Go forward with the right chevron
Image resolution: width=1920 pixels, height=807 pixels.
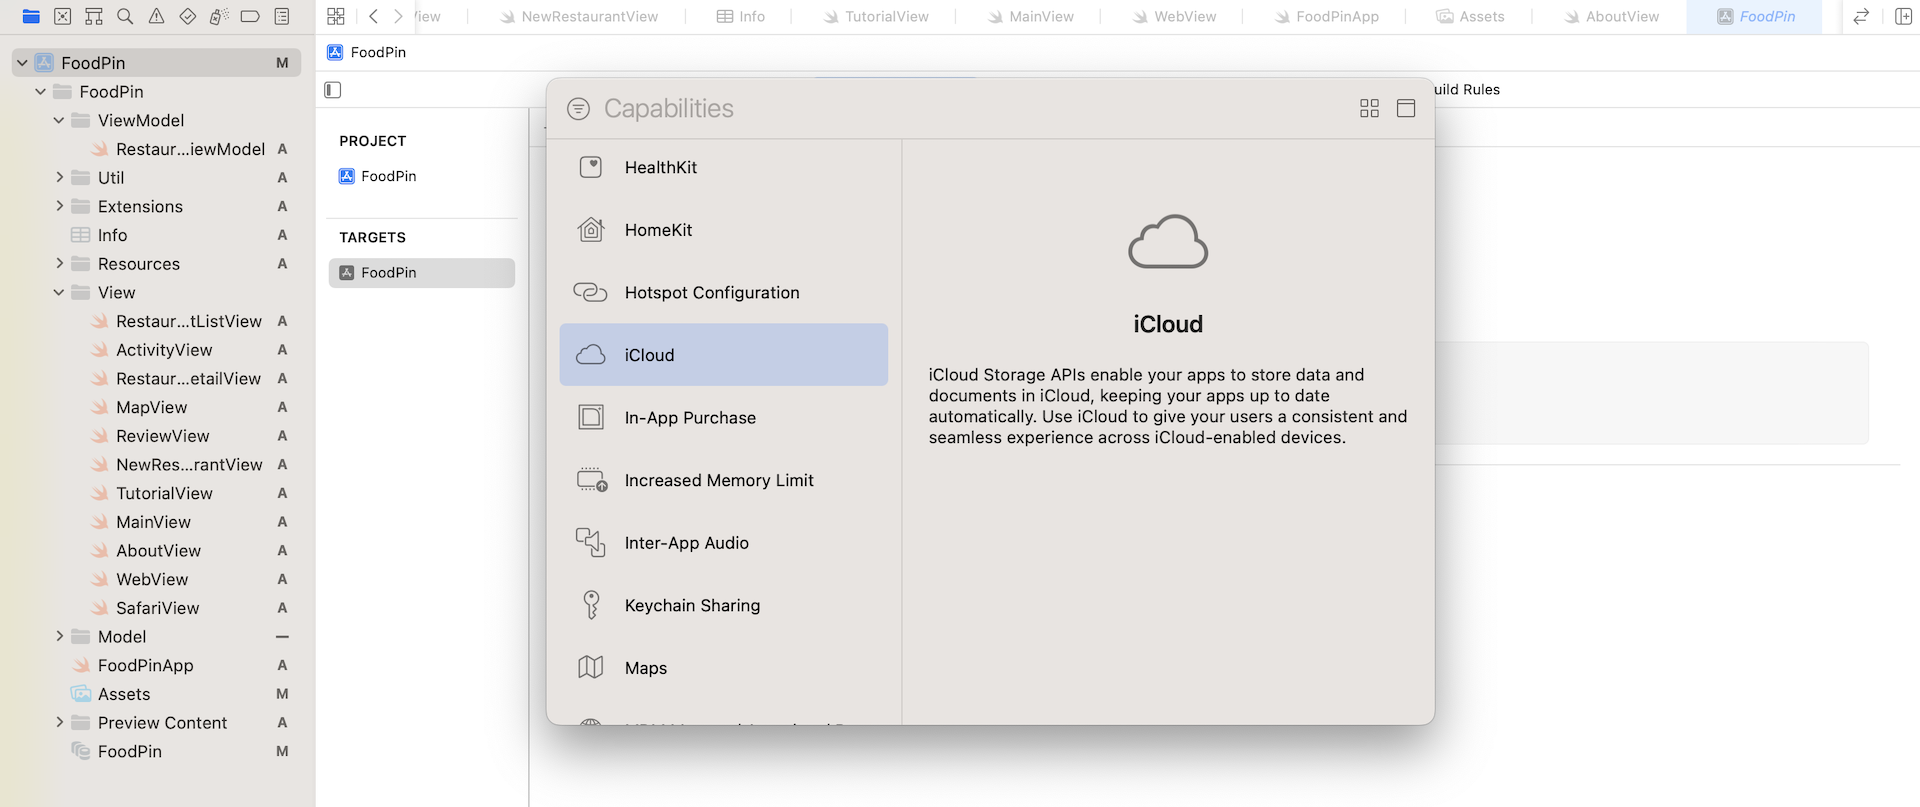point(398,16)
